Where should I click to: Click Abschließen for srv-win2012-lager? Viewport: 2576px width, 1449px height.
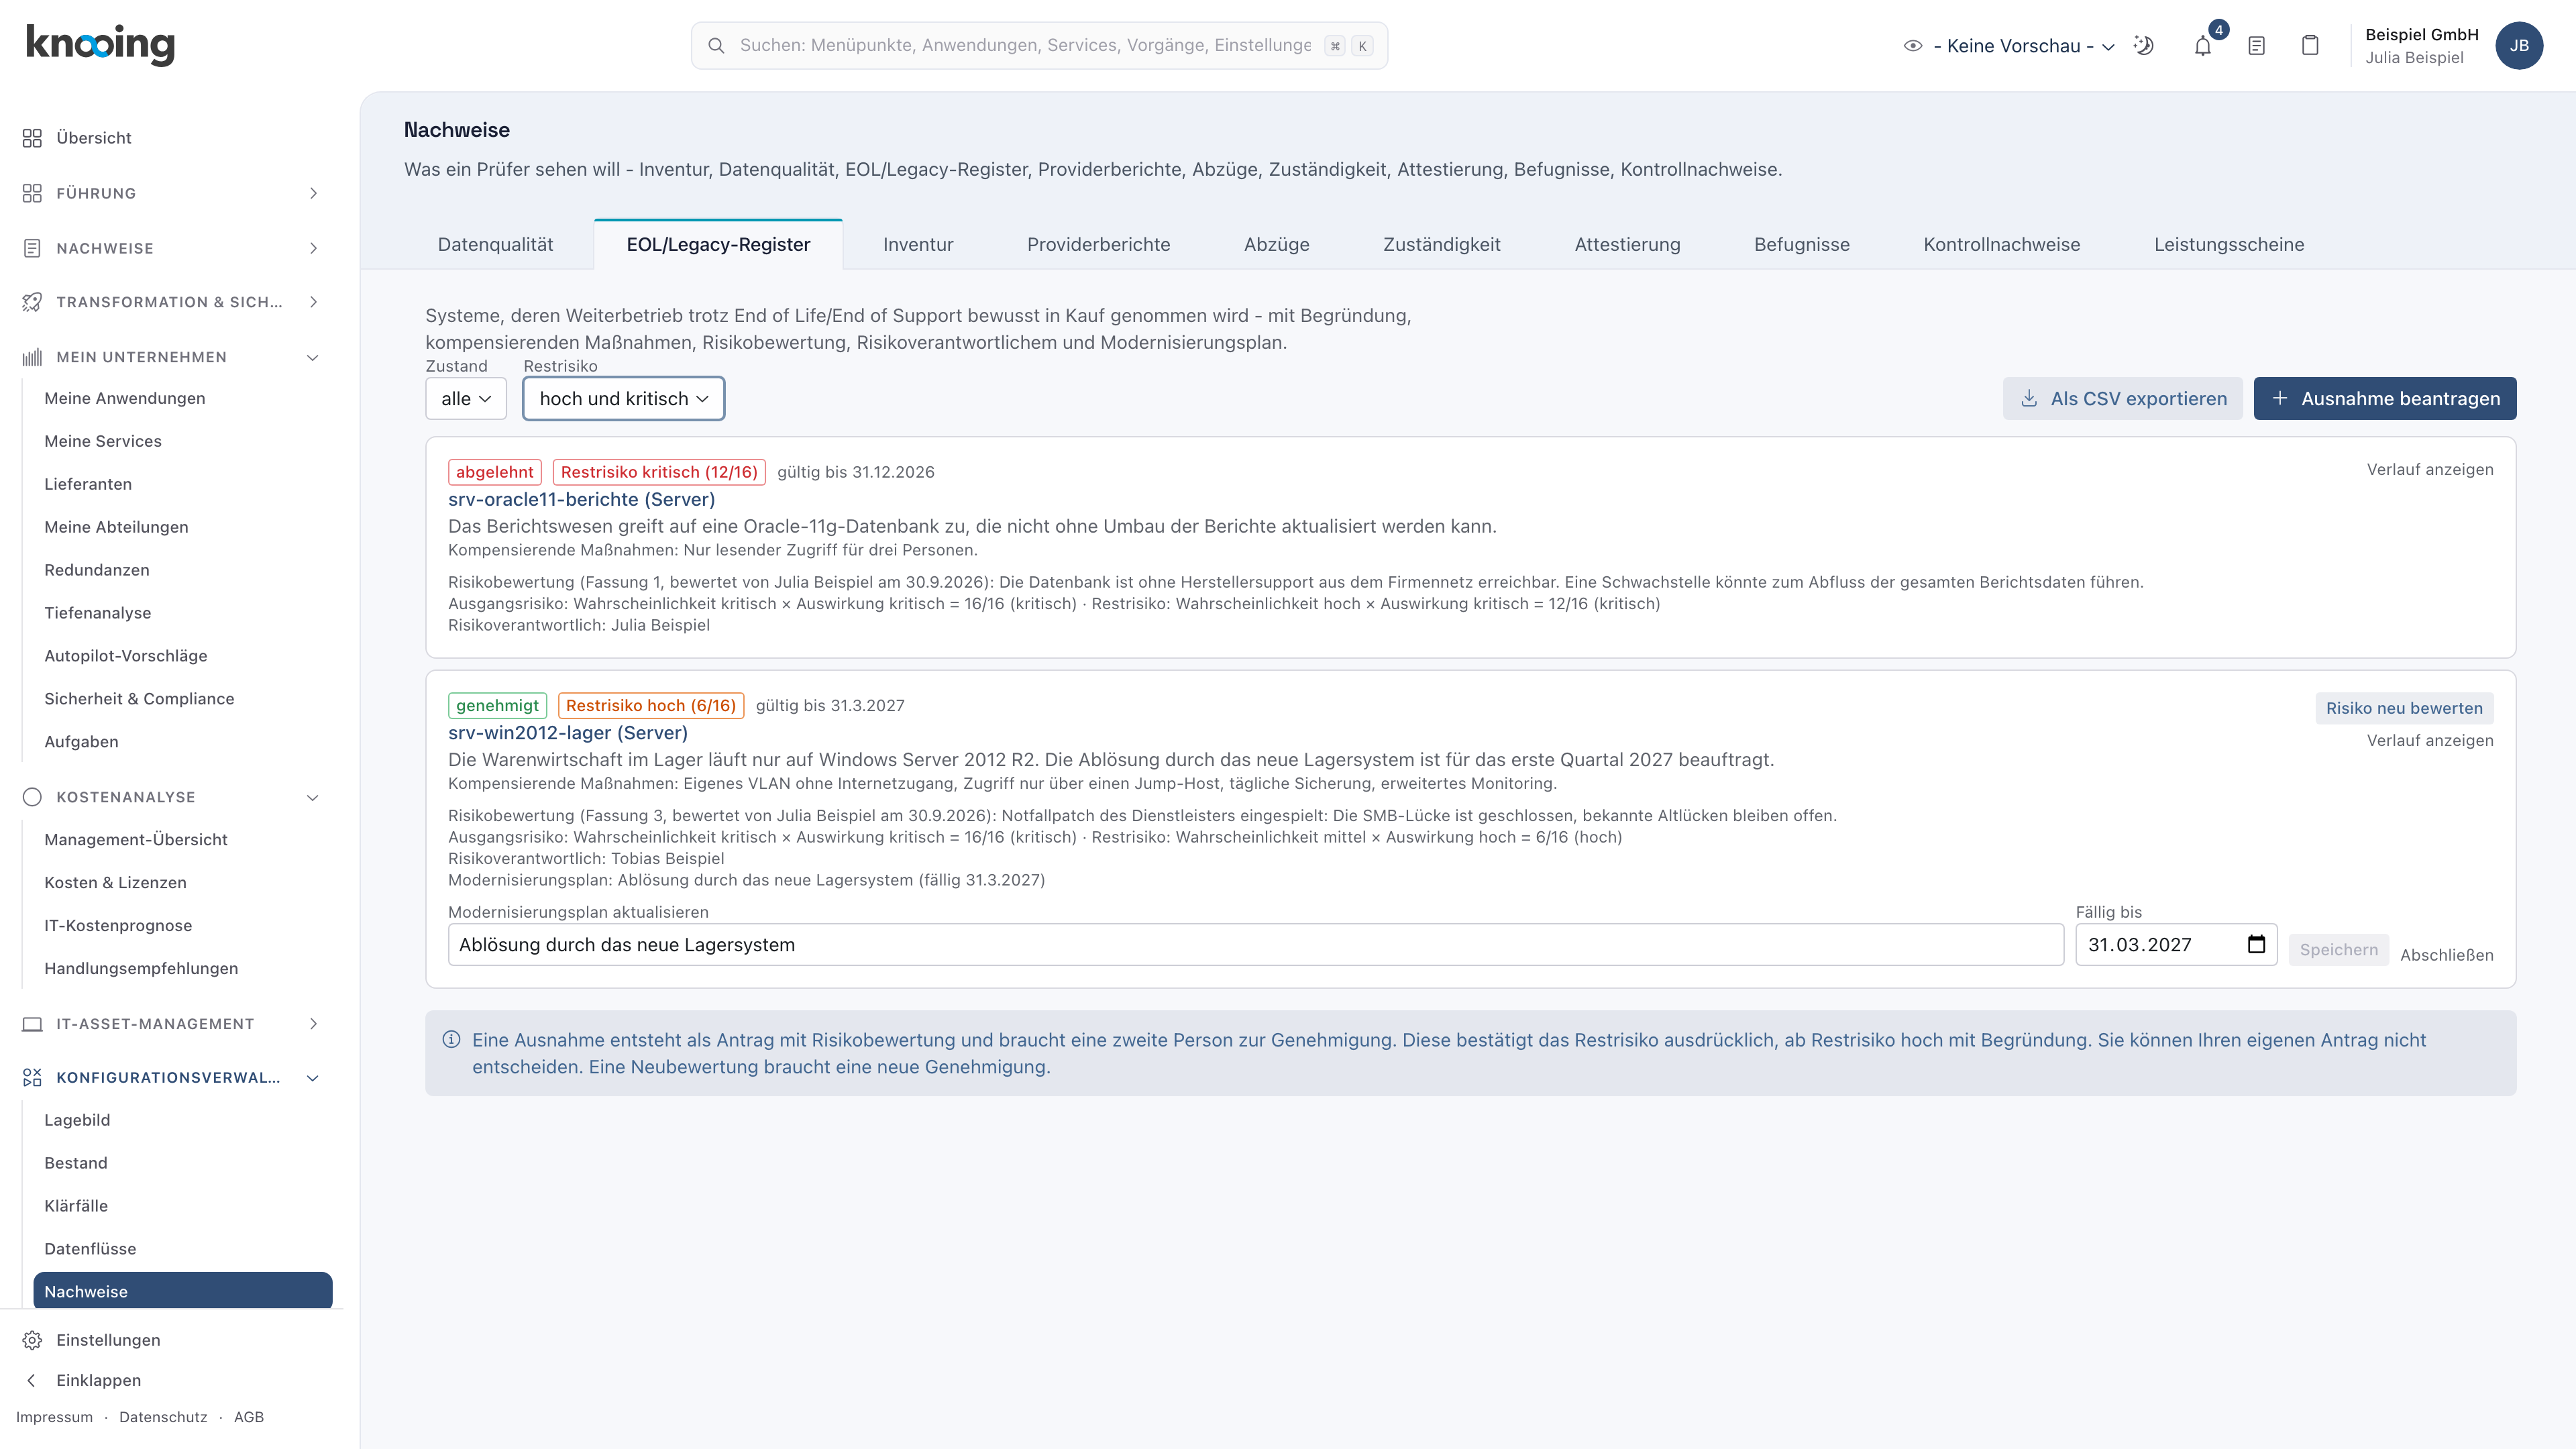point(2446,955)
